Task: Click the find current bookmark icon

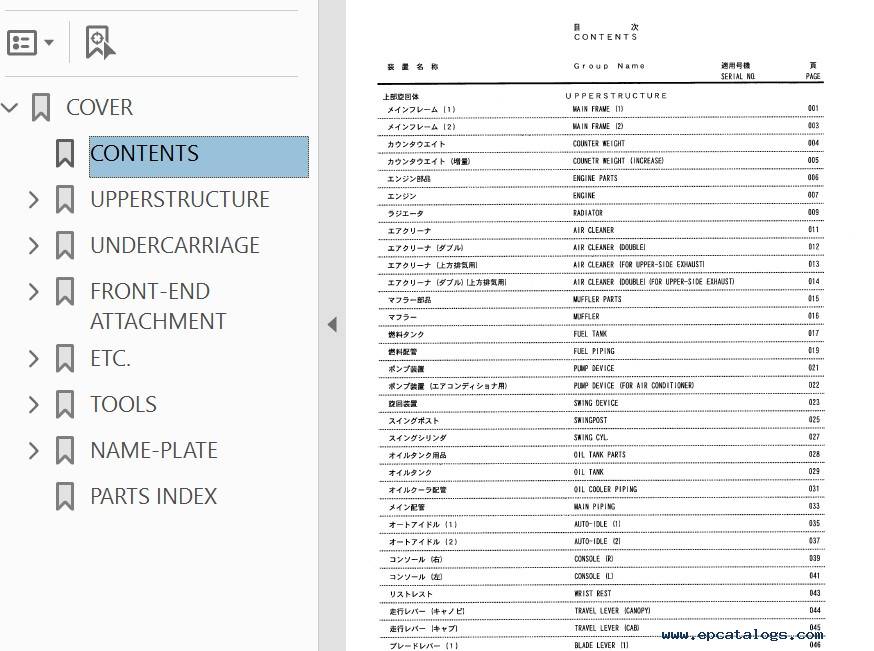Action: (100, 42)
